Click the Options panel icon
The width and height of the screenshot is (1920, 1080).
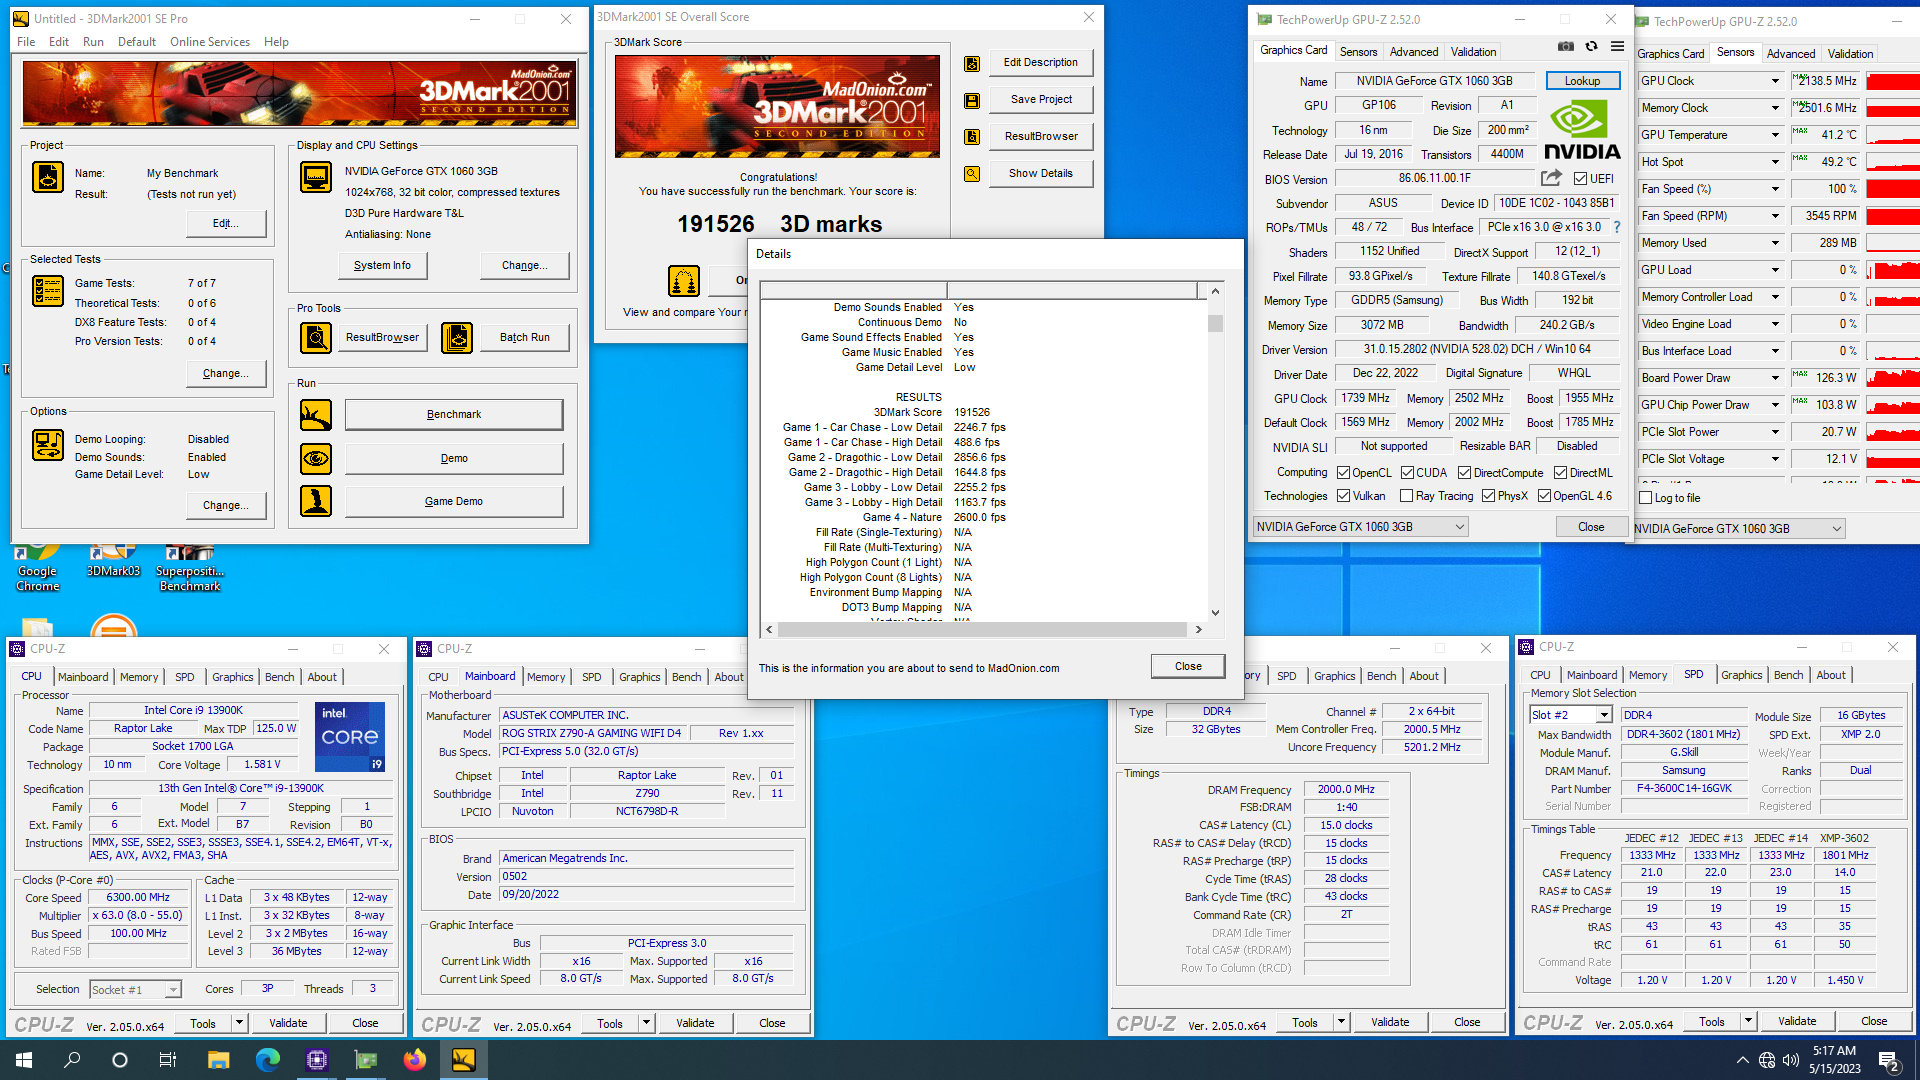tap(48, 445)
